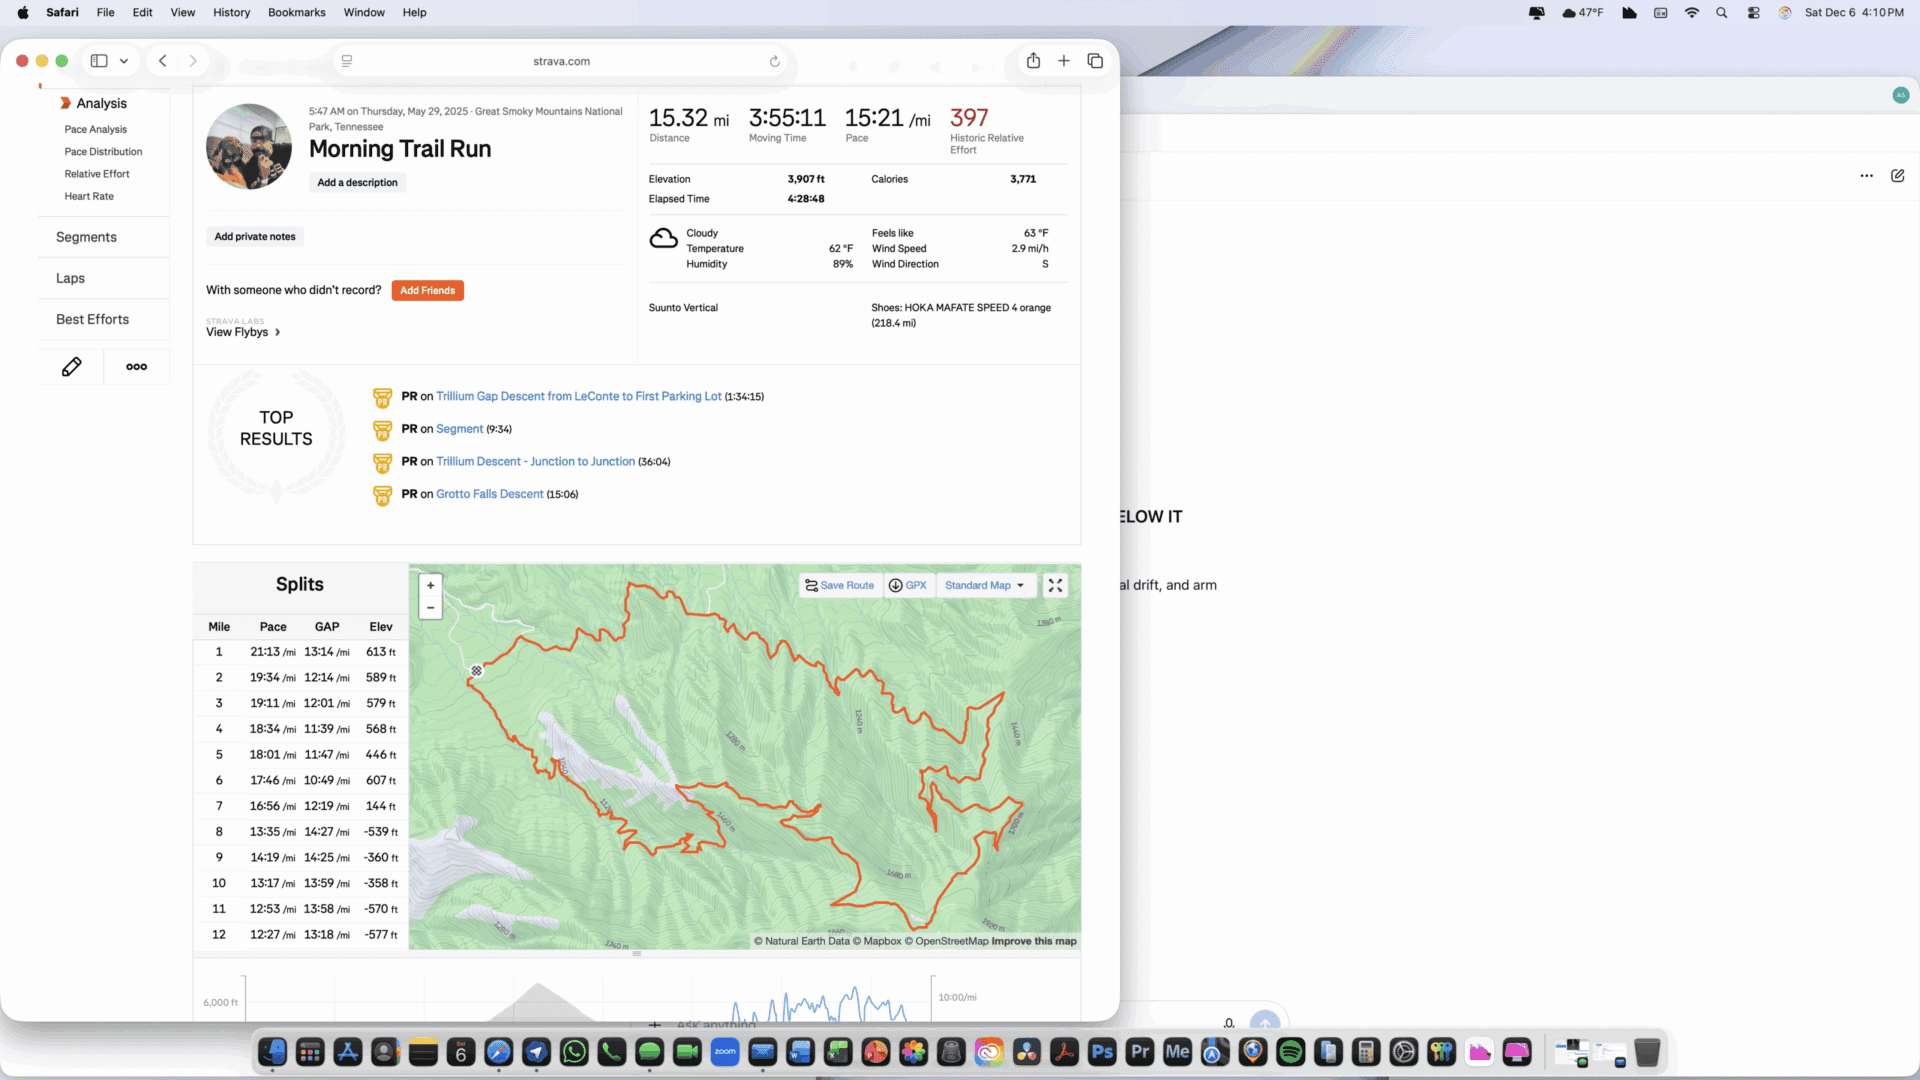1920x1080 pixels.
Task: Click the Add Friends button
Action: 427,291
